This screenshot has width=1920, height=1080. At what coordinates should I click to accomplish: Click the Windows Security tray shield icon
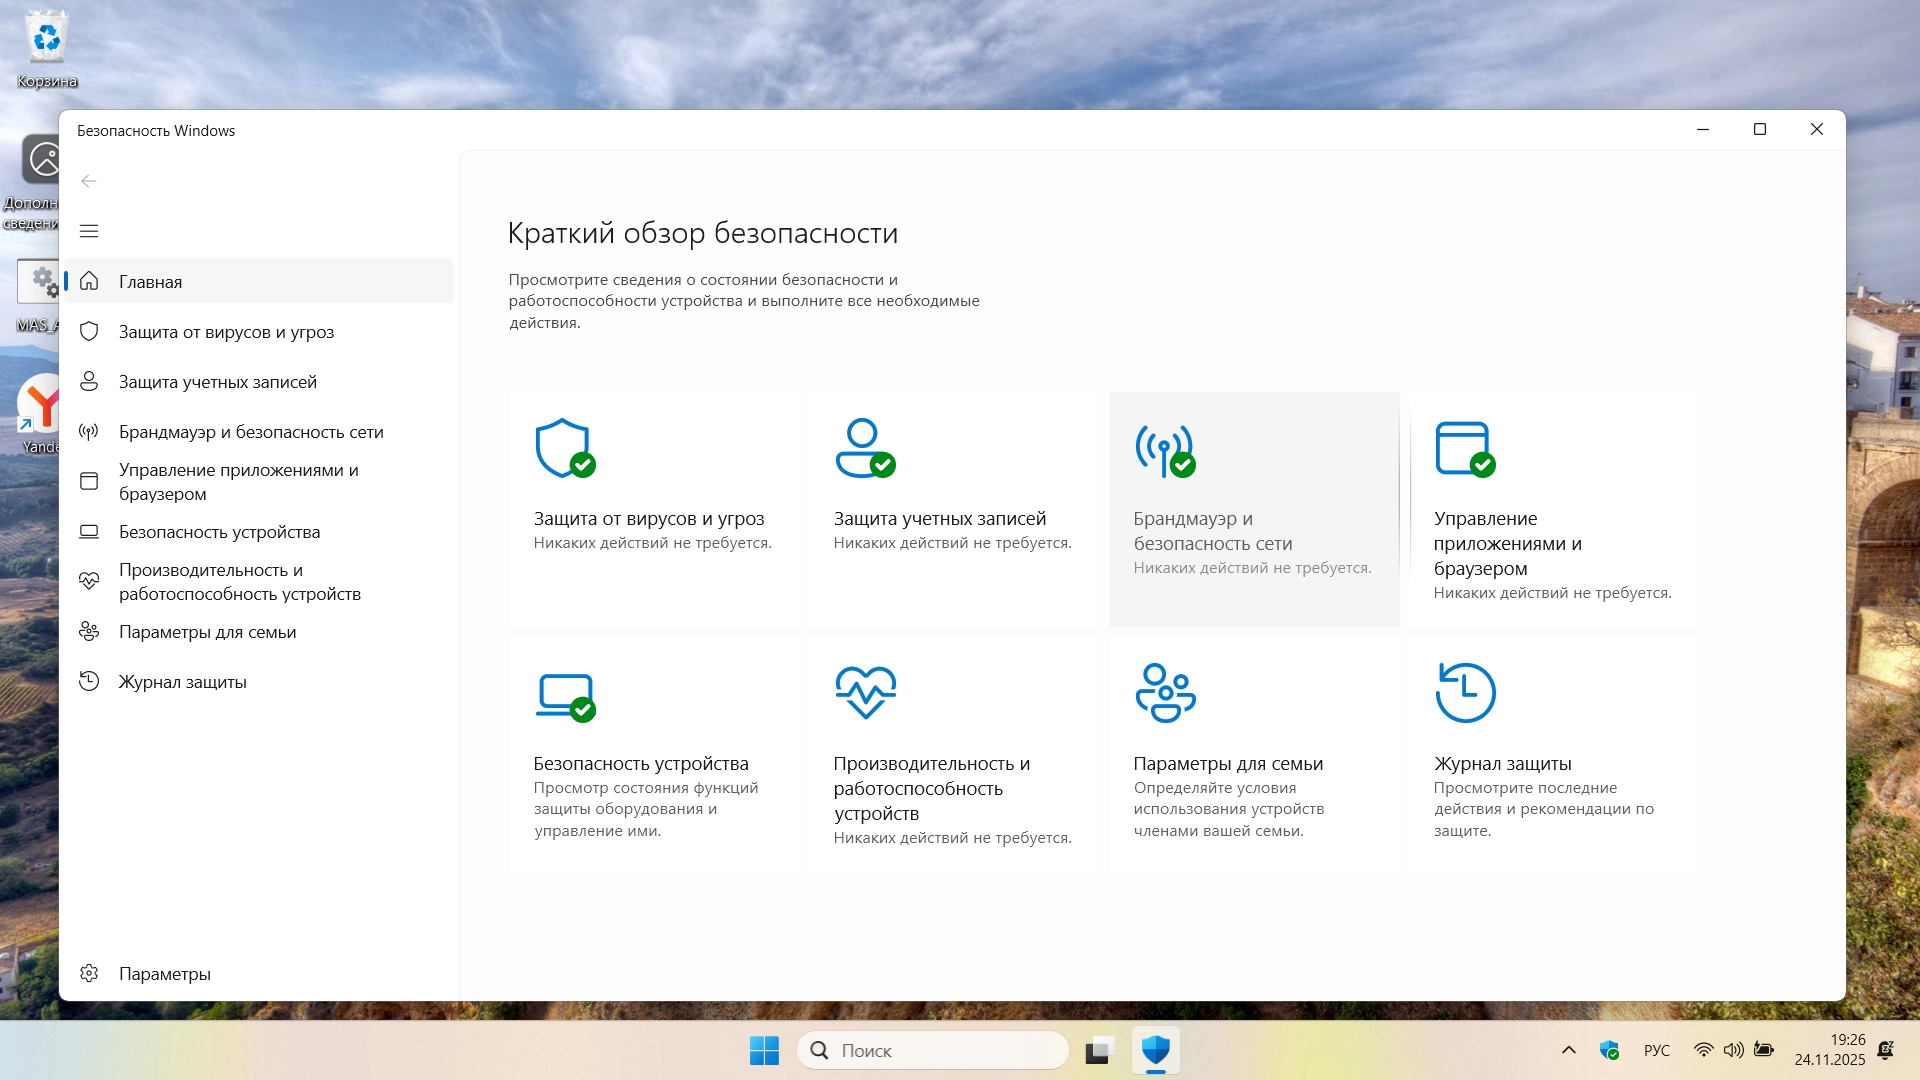coord(1609,1050)
